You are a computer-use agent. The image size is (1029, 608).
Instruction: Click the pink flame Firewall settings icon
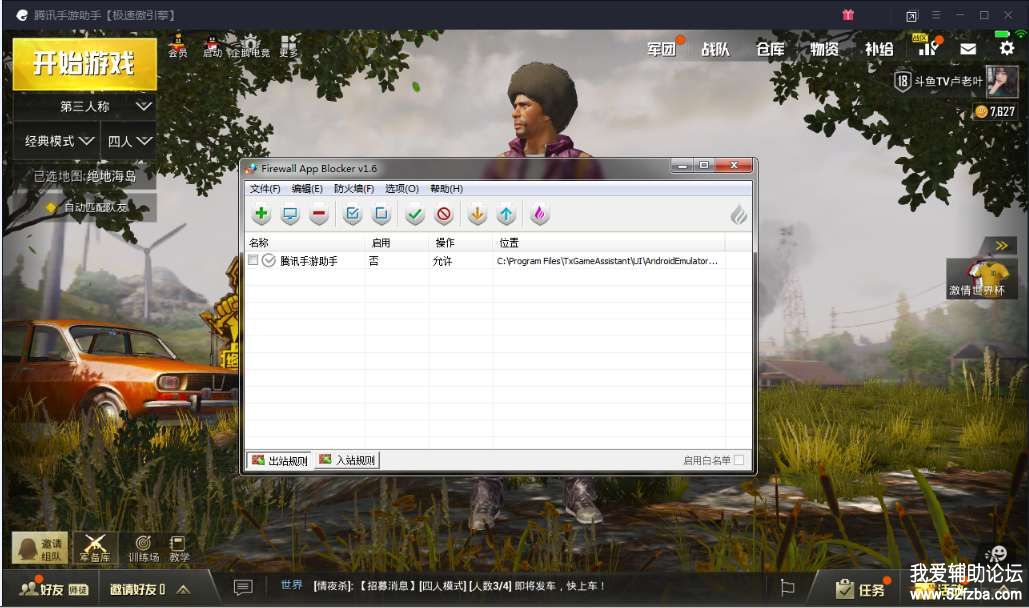point(539,214)
